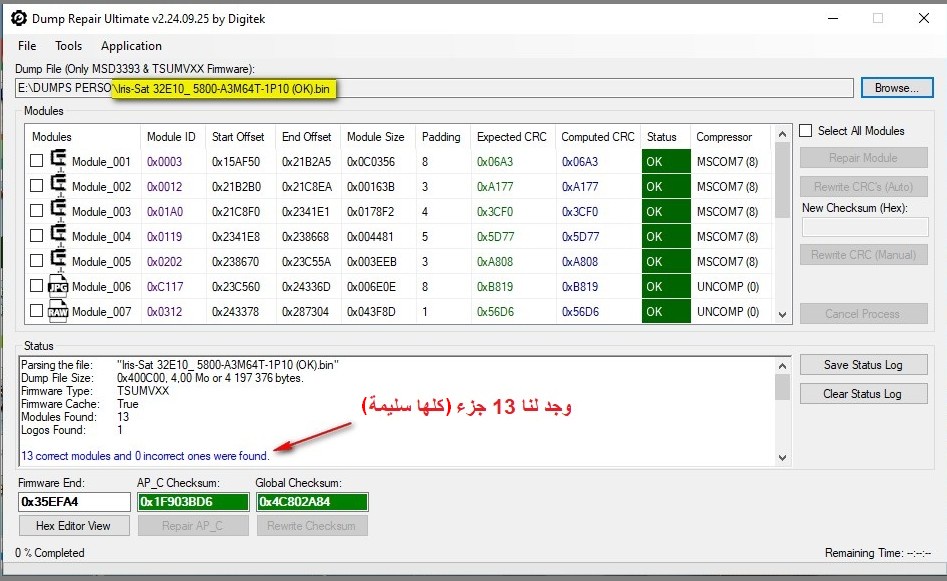Sort by Module ID column header

(x=172, y=137)
